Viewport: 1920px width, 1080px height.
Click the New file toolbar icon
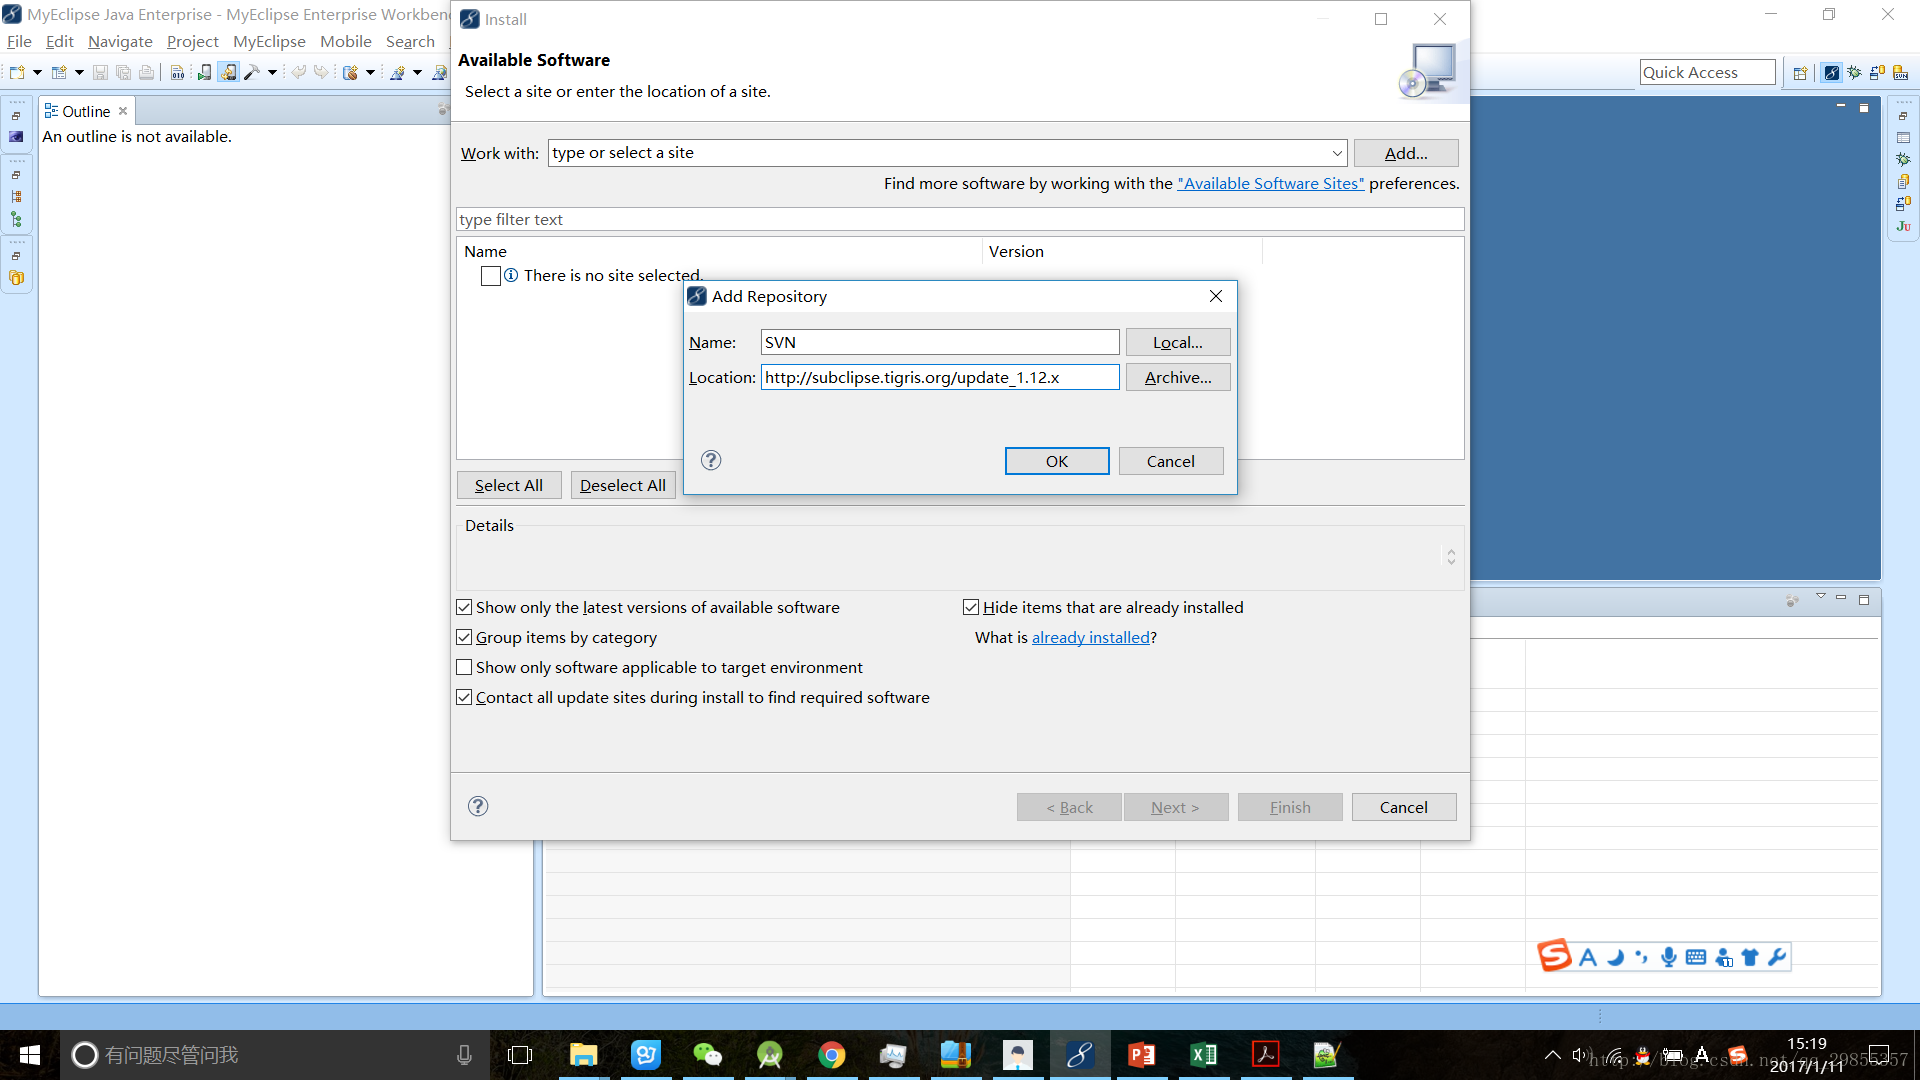pyautogui.click(x=17, y=72)
